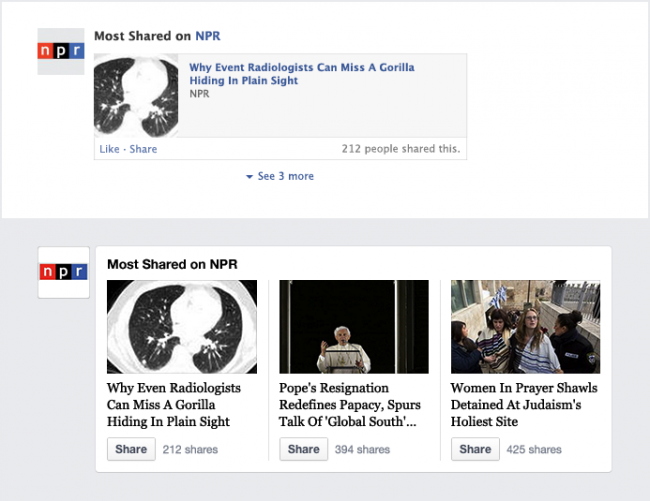Viewport: 650px width, 501px height.
Task: Open the women in prayer shawls image
Action: pyautogui.click(x=526, y=327)
